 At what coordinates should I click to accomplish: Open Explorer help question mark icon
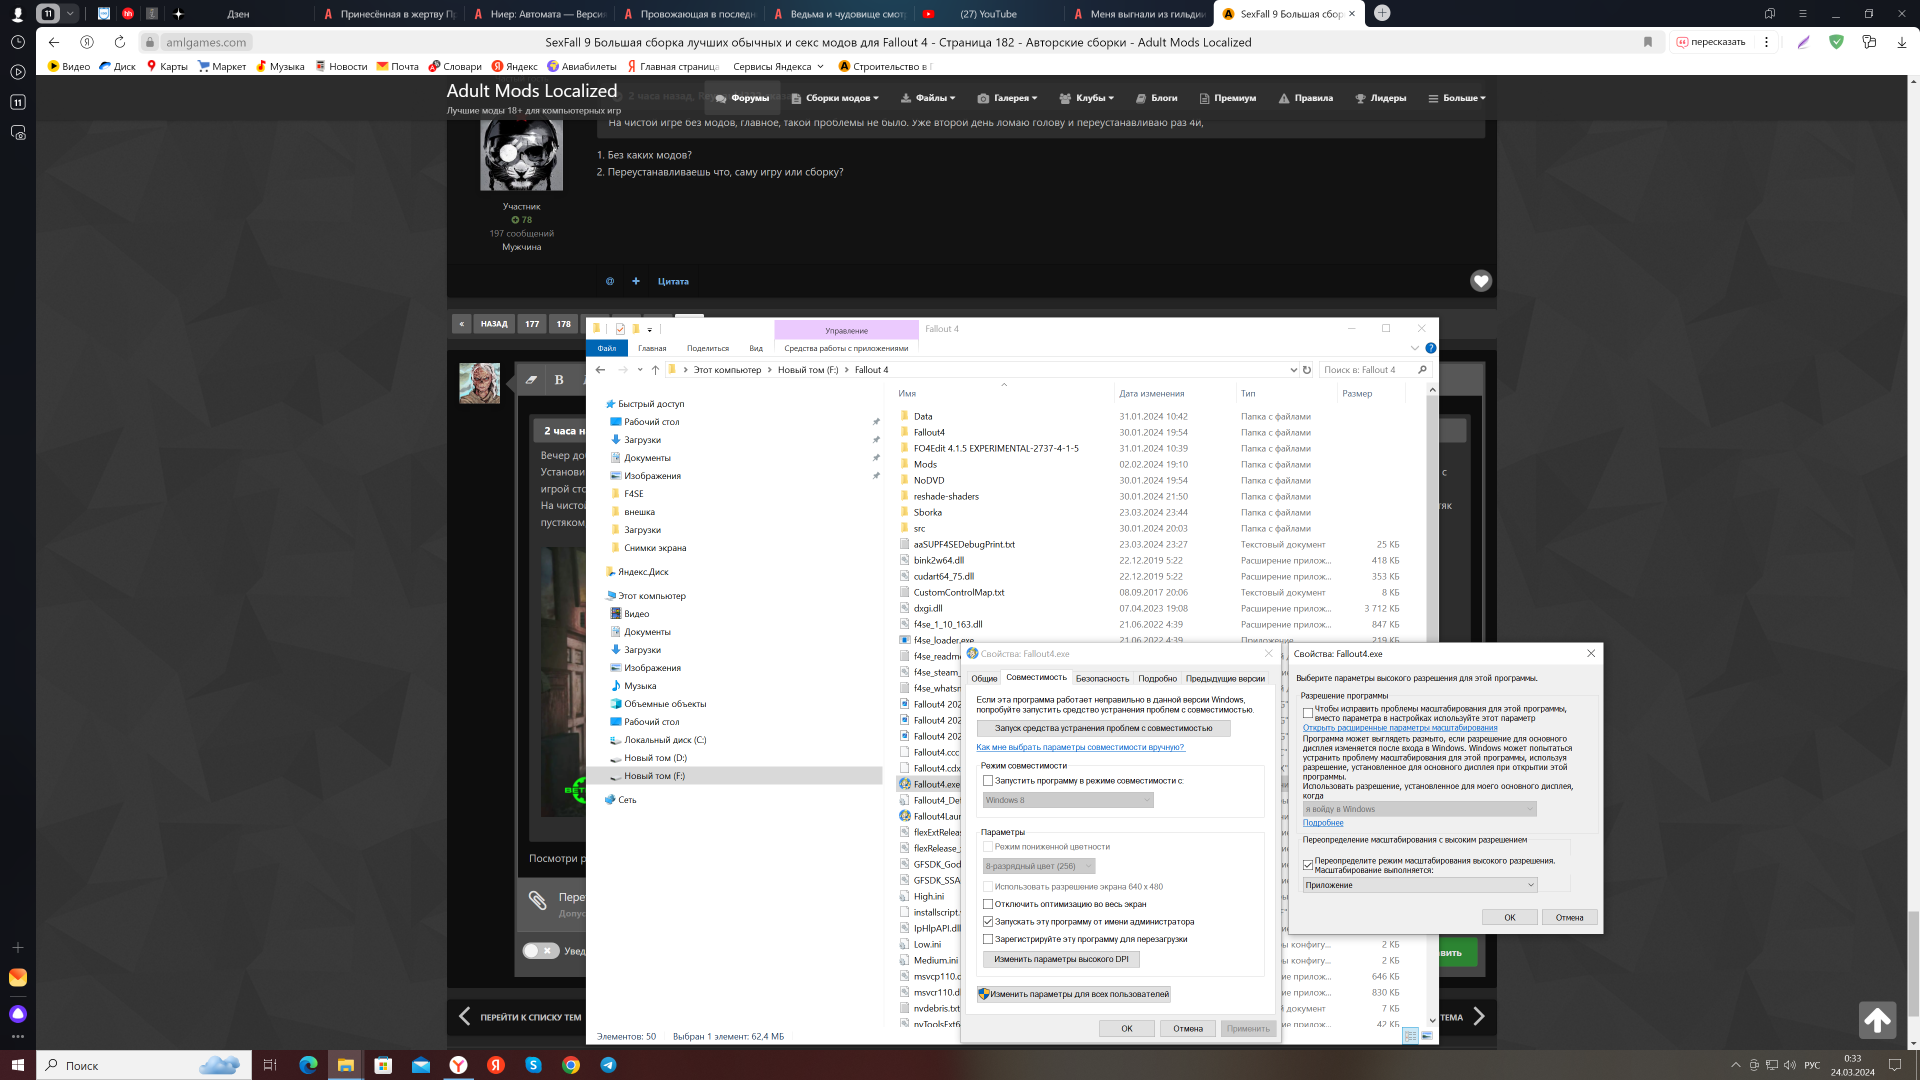click(1431, 348)
